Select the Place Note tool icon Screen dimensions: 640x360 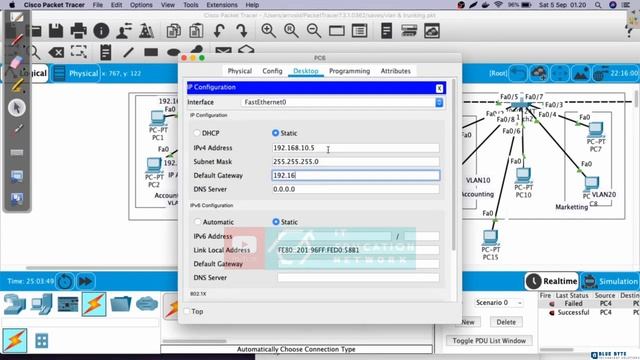106,52
